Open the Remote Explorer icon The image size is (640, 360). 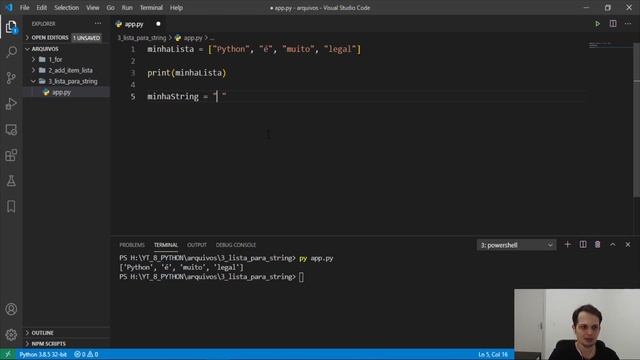(x=11, y=129)
